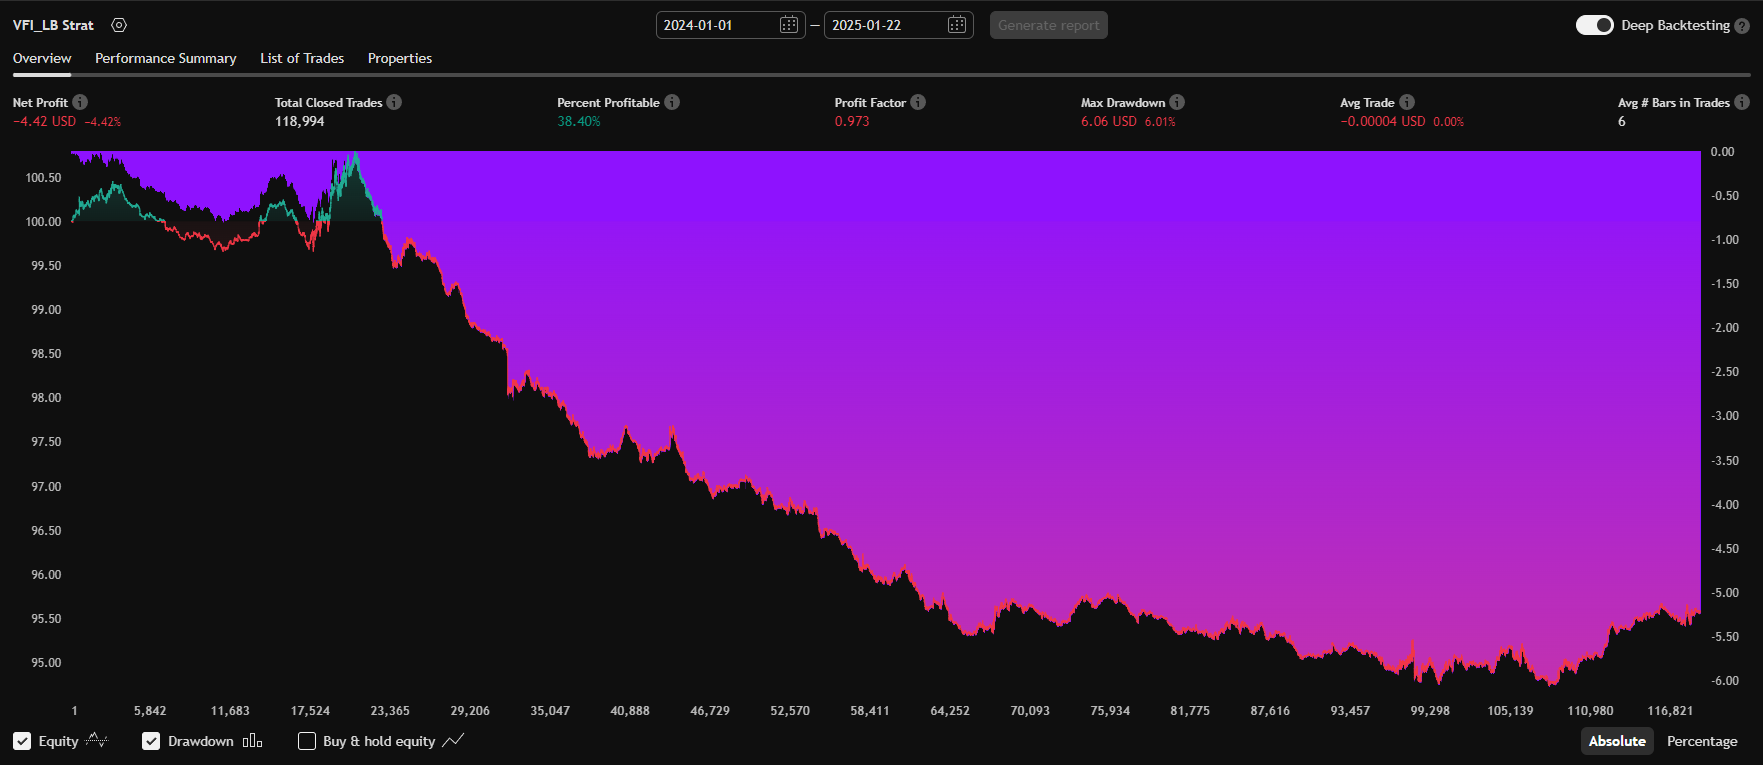Open end date calendar picker icon
The width and height of the screenshot is (1763, 765).
pos(956,25)
